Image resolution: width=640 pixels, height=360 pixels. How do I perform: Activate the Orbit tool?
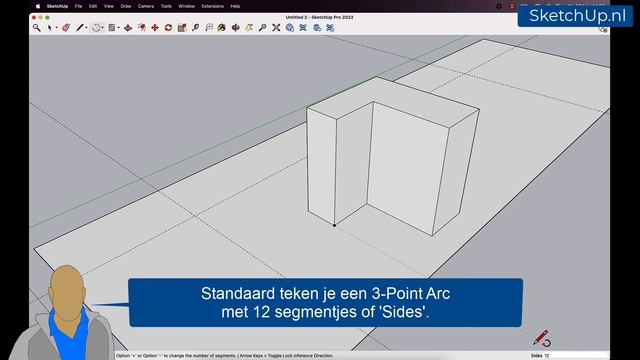point(236,28)
